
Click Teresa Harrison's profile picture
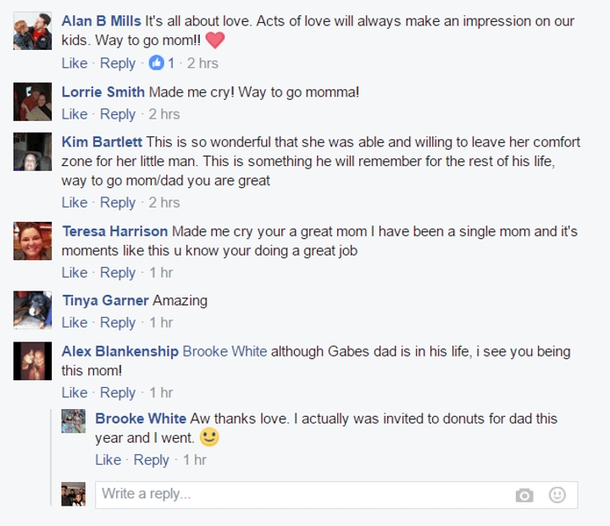click(x=33, y=241)
